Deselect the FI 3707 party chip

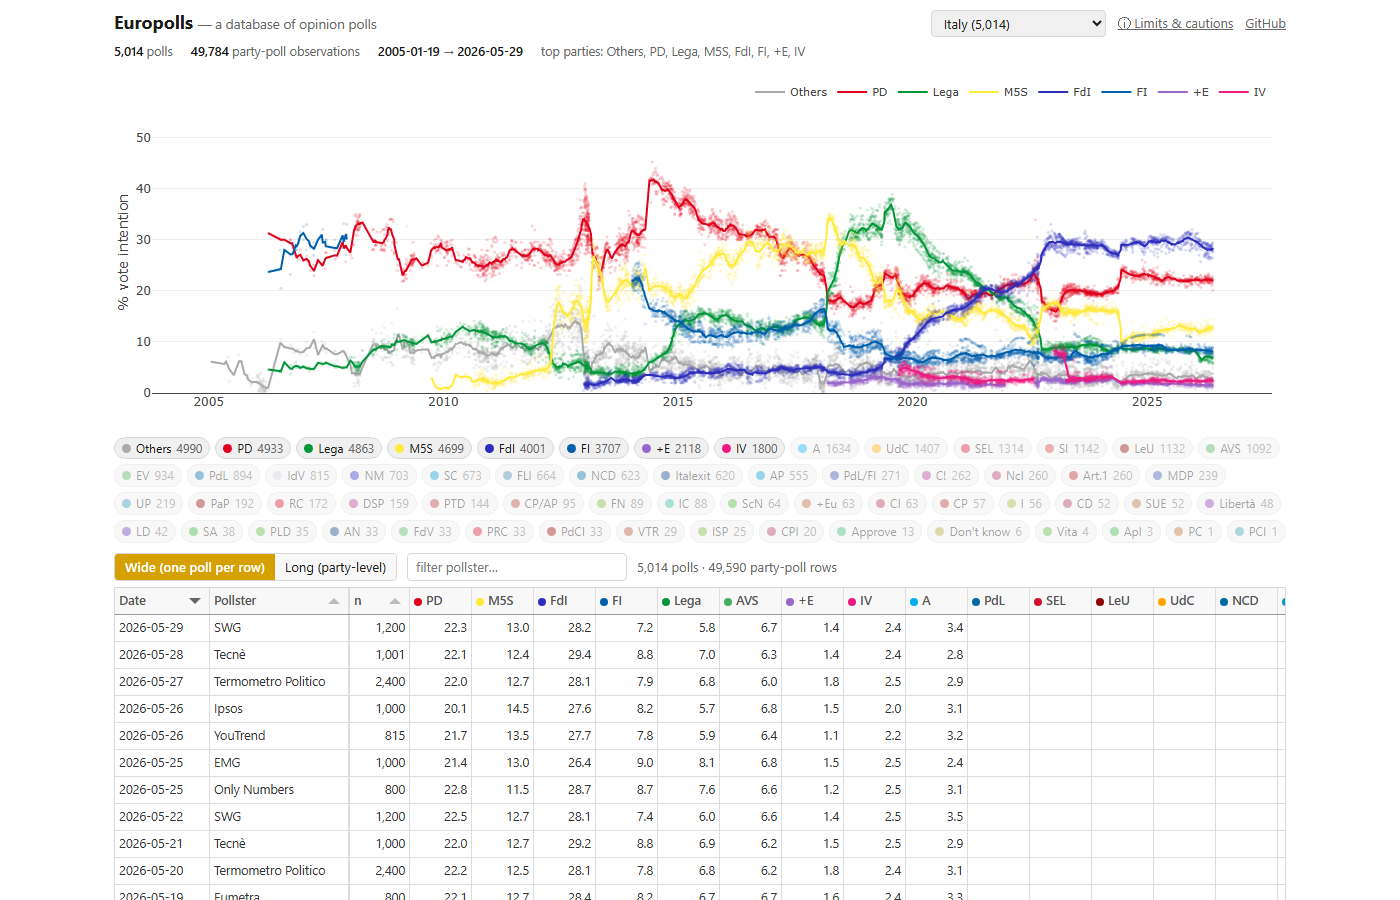tap(594, 449)
